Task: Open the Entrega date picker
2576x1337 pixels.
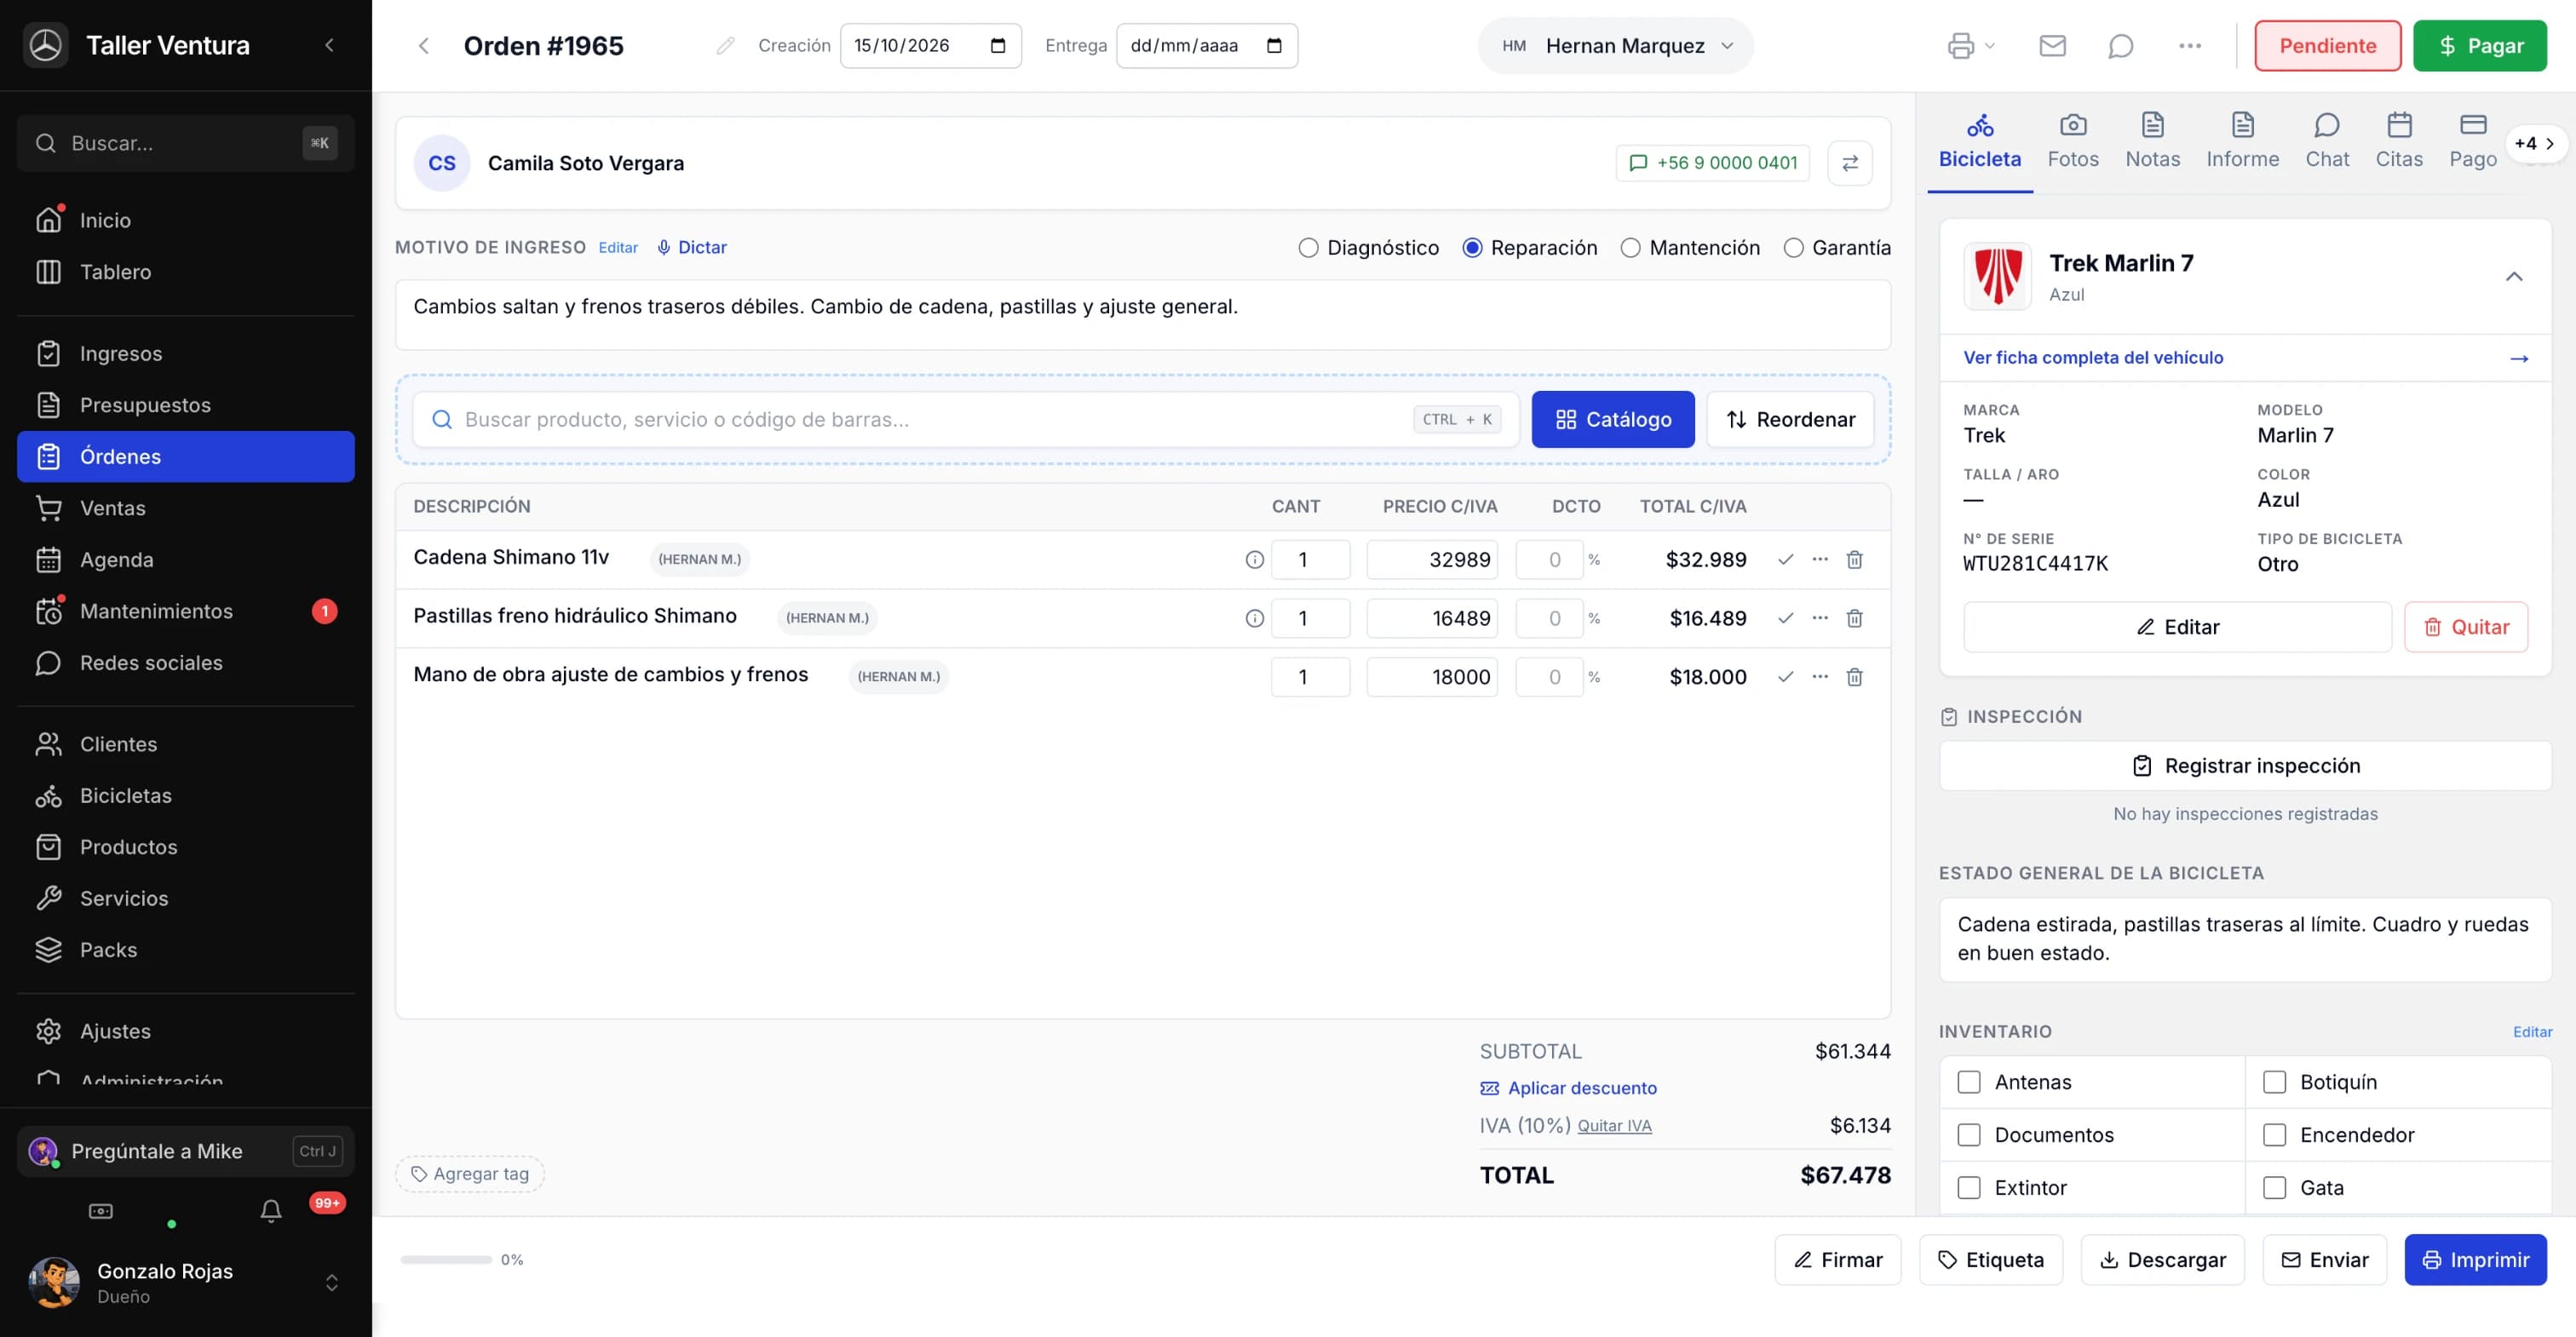Action: pyautogui.click(x=1273, y=46)
